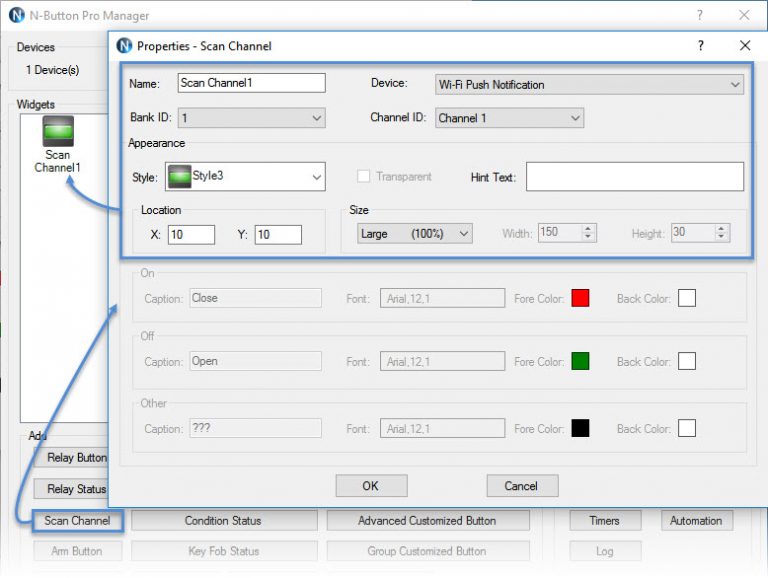Click OK to confirm properties
This screenshot has width=768, height=578.
(371, 486)
